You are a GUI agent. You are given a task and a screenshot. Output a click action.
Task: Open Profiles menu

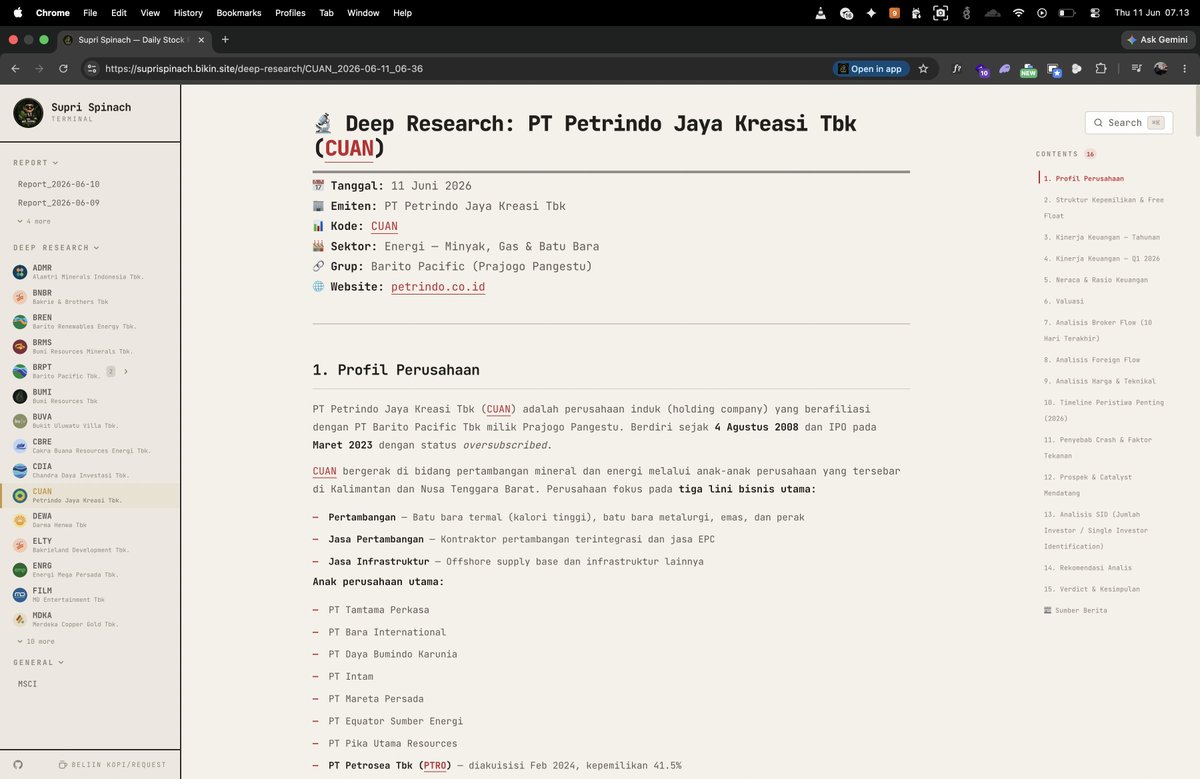(x=290, y=13)
